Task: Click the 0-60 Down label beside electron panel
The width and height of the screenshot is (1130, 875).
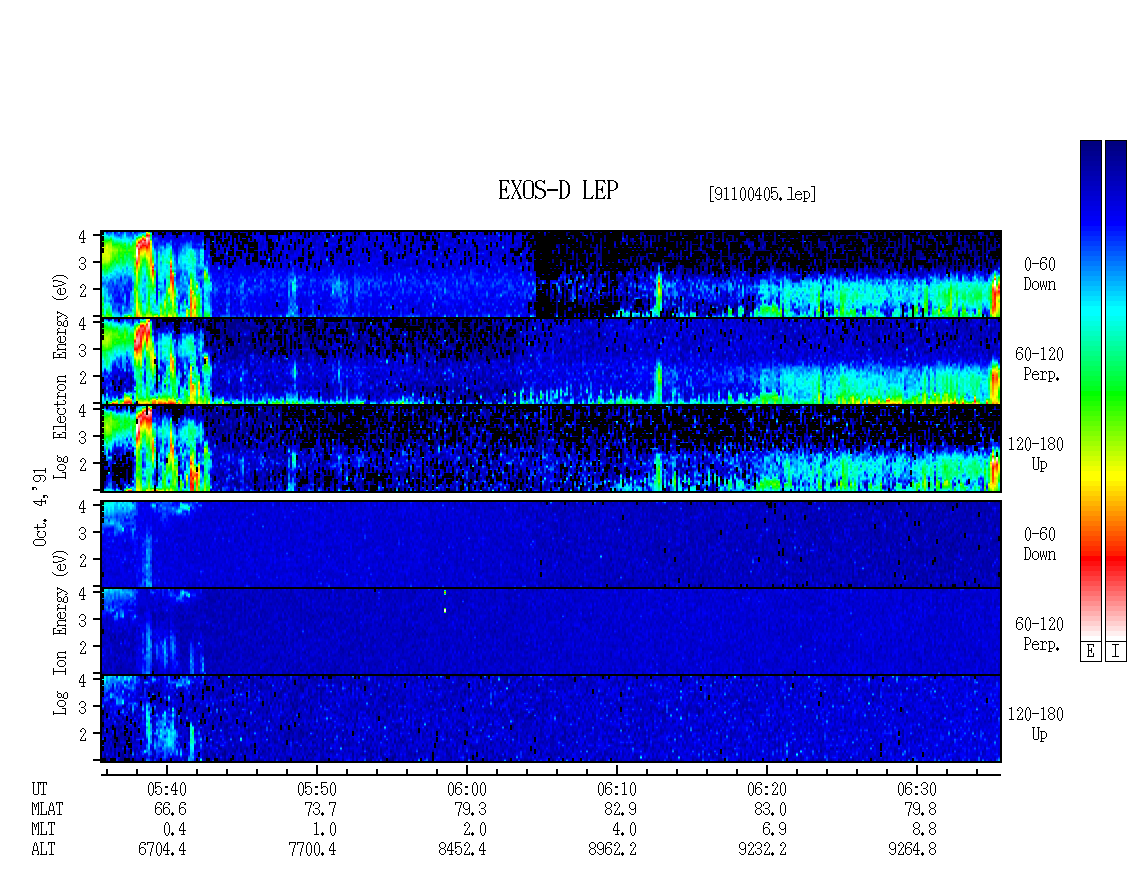Action: pos(1039,274)
